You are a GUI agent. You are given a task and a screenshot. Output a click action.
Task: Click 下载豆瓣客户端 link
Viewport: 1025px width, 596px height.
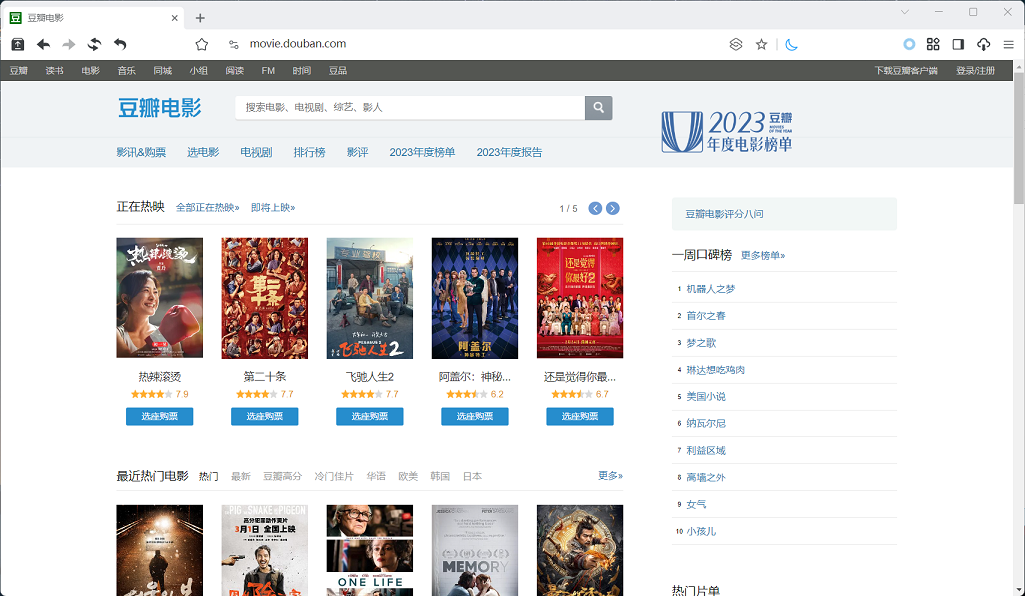906,71
